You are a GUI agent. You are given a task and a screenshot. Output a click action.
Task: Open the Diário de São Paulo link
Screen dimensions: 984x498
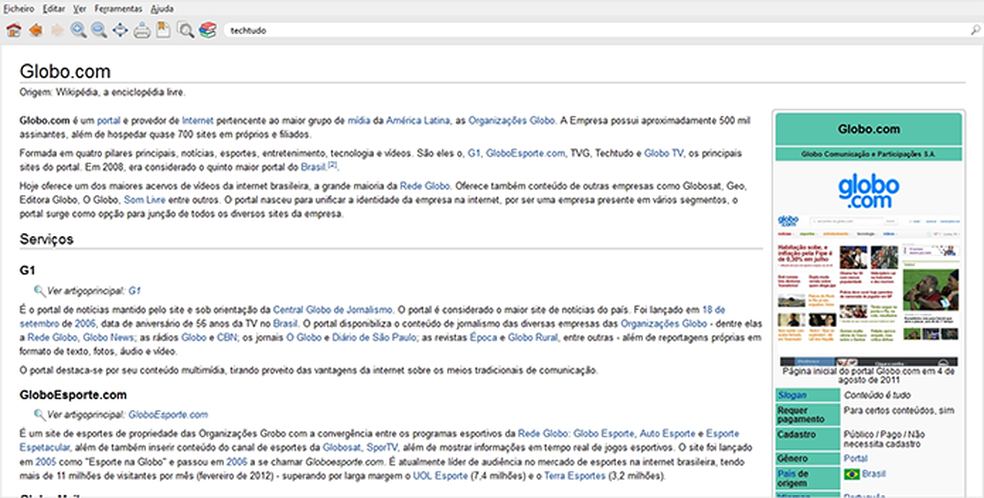tap(374, 337)
